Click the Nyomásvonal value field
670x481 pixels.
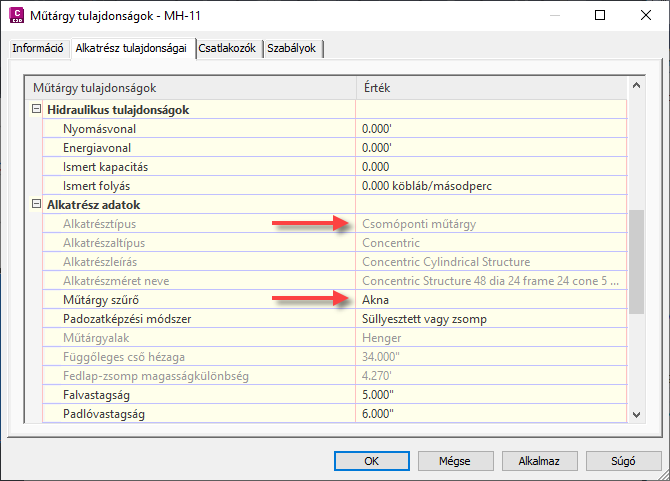(490, 129)
